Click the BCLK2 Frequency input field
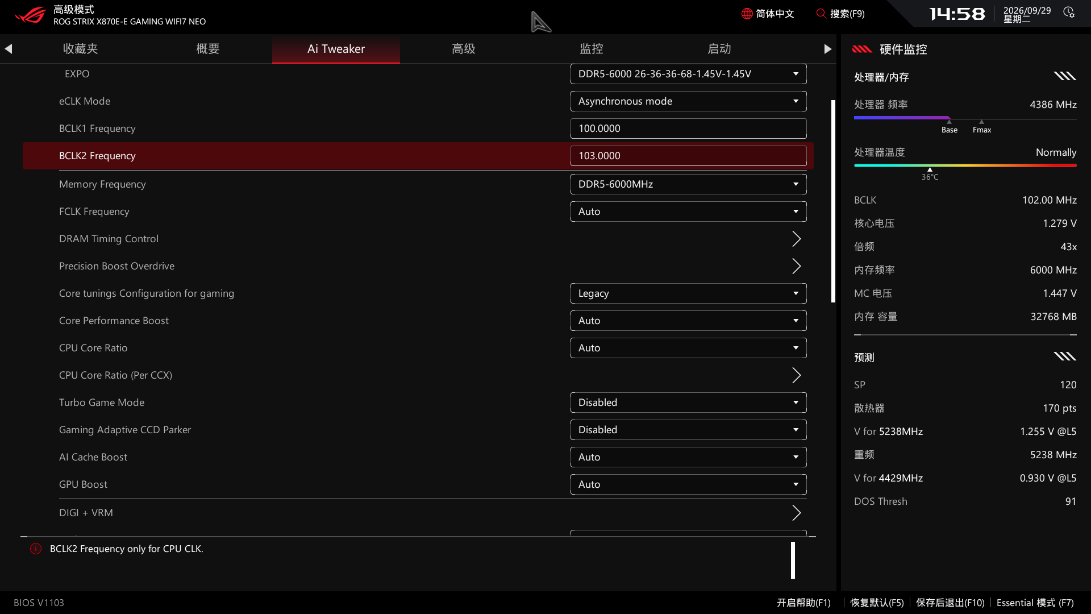The height and width of the screenshot is (614, 1091). point(688,156)
